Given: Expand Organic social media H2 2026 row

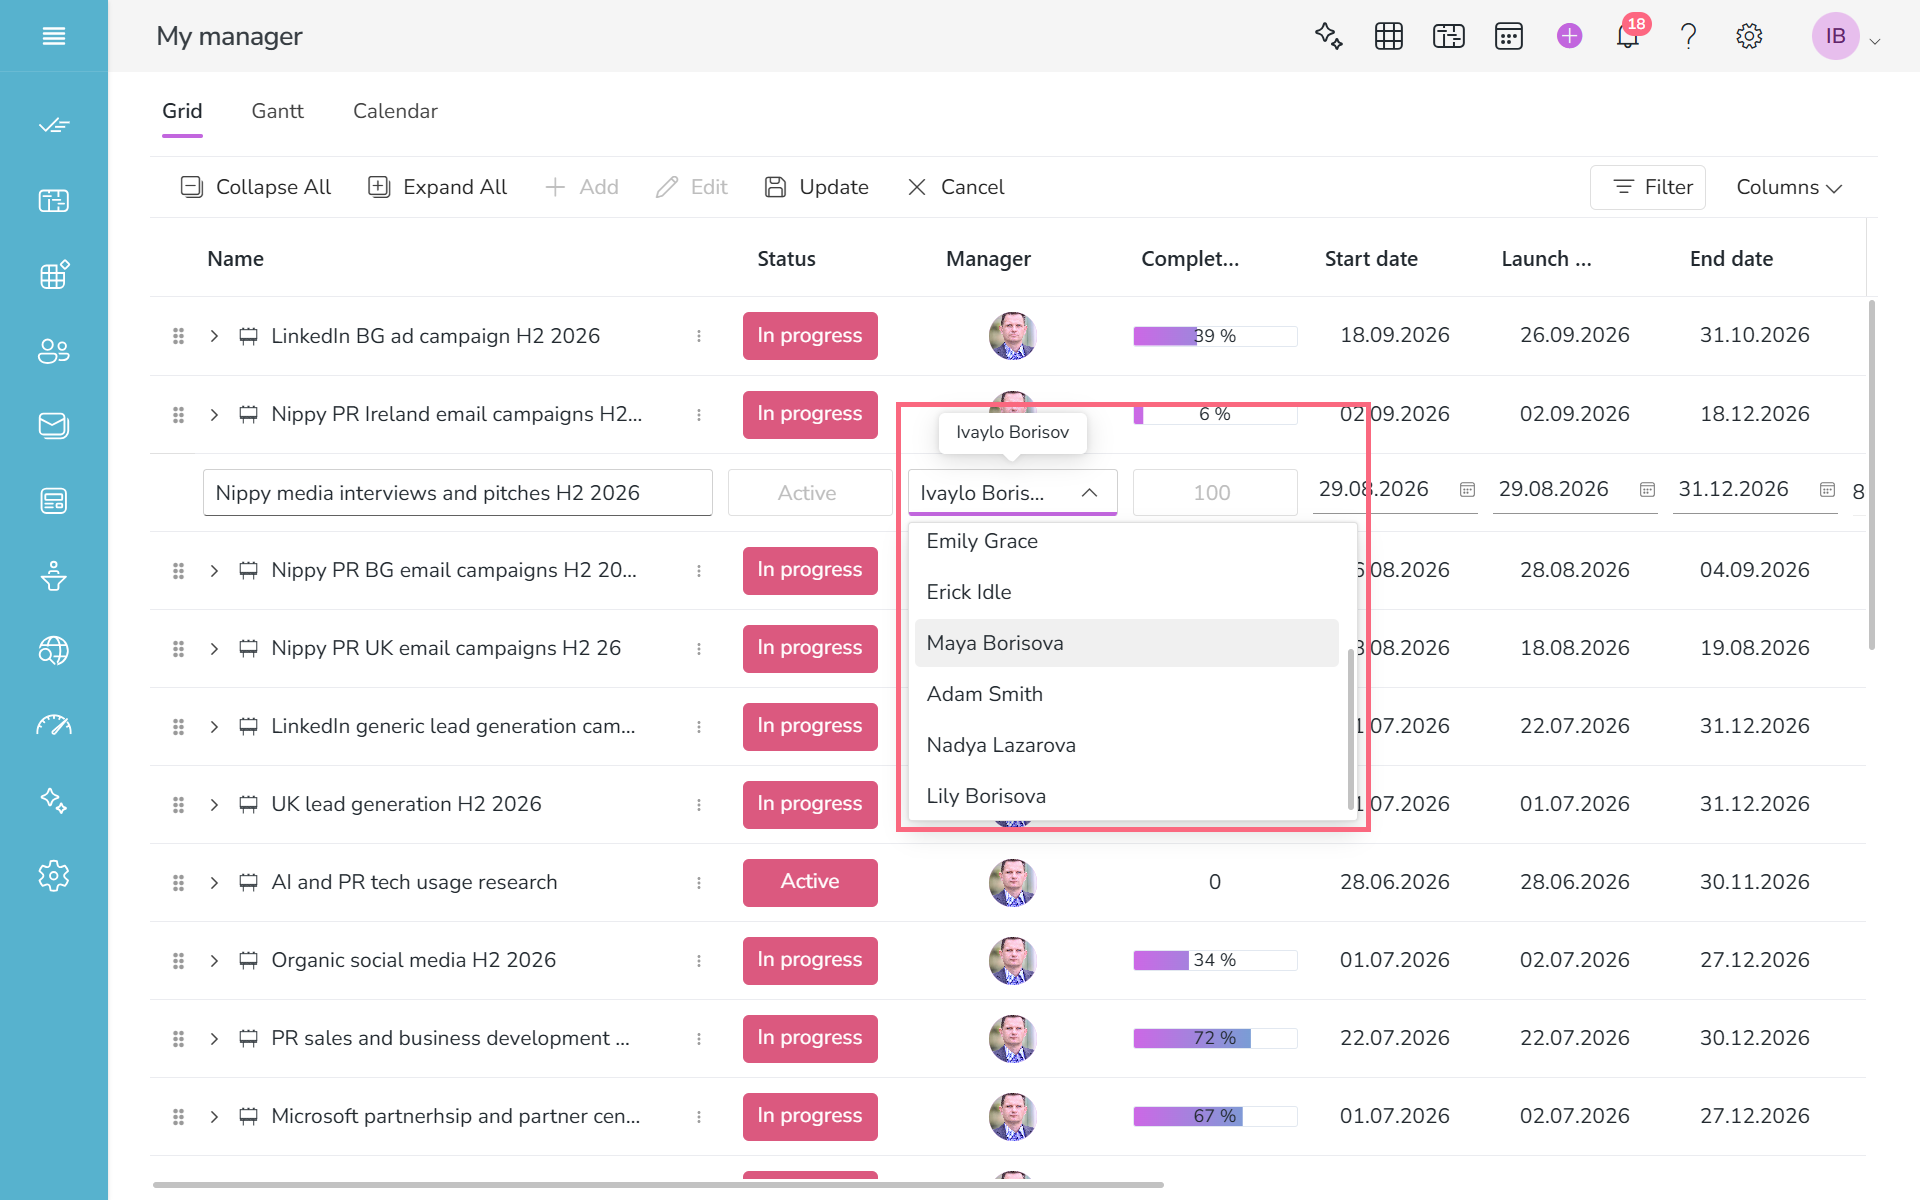Looking at the screenshot, I should 214,960.
